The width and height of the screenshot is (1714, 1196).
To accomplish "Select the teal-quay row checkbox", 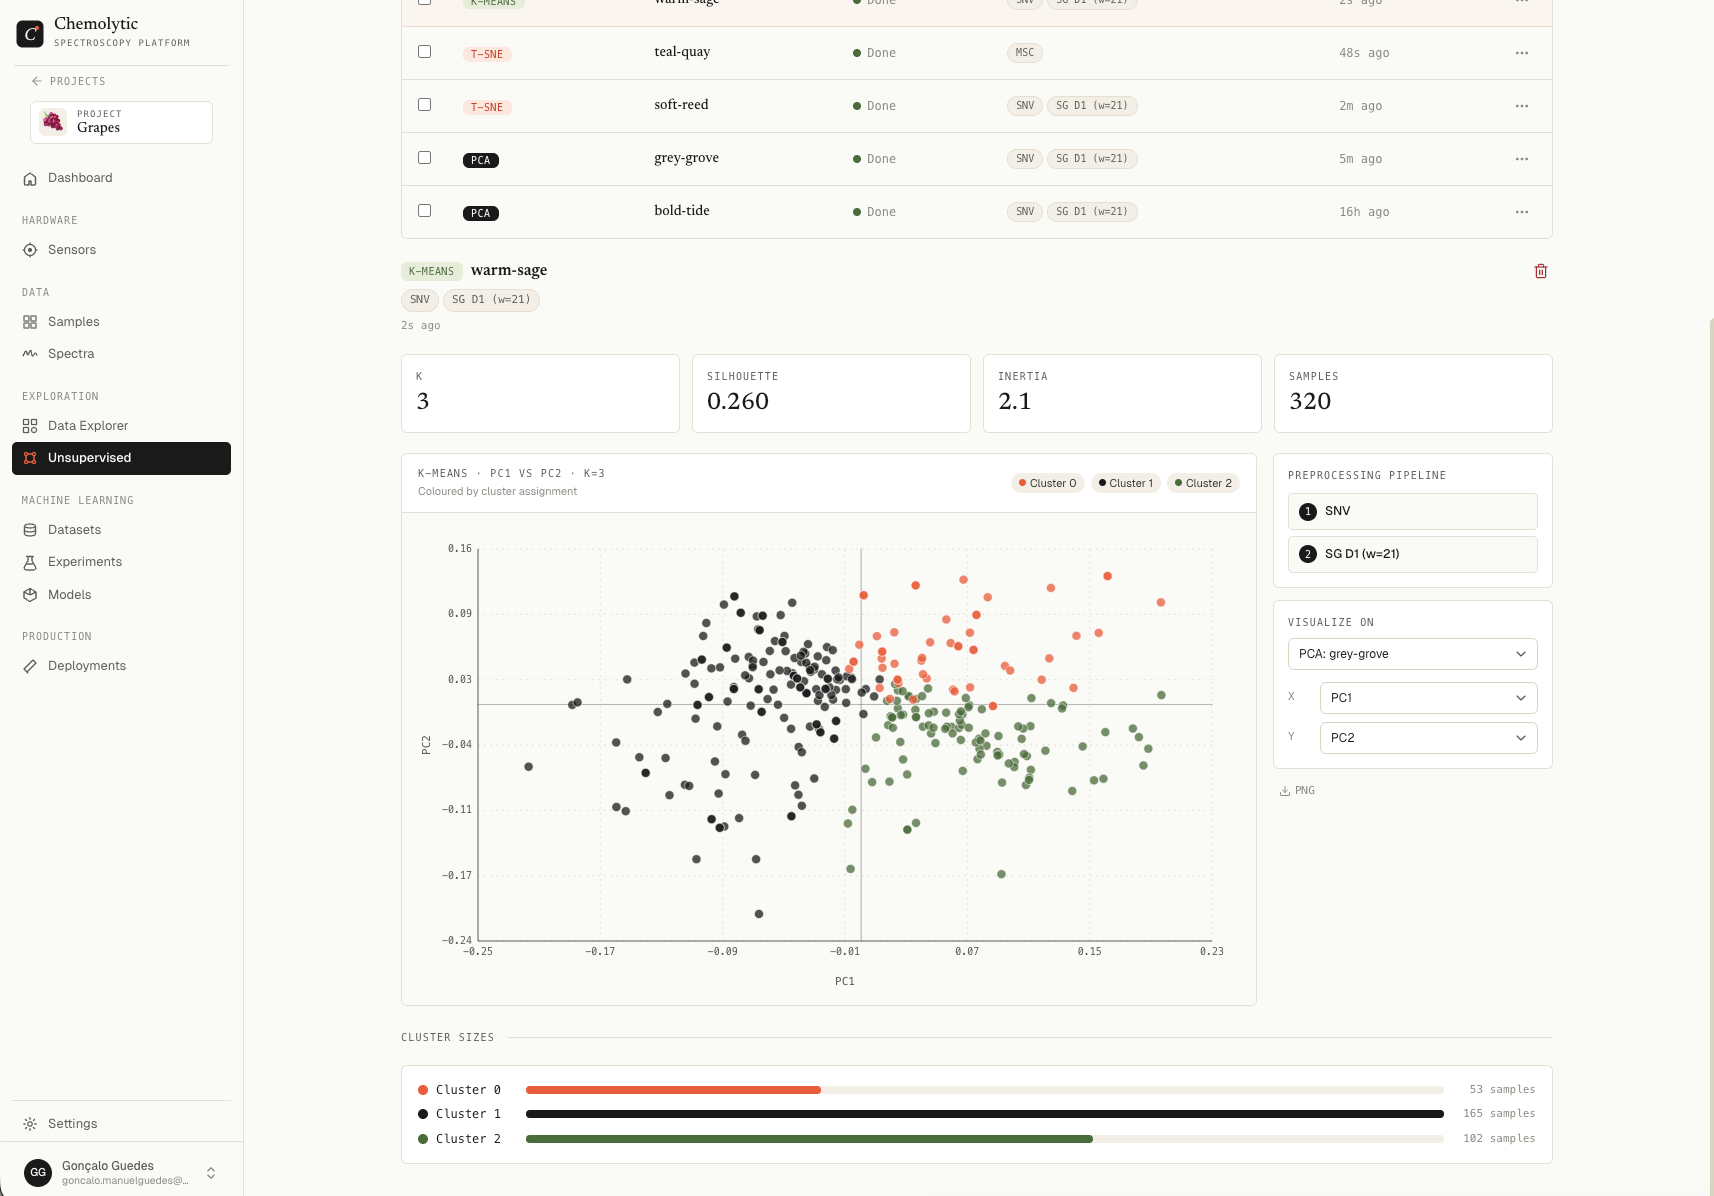I will [425, 52].
